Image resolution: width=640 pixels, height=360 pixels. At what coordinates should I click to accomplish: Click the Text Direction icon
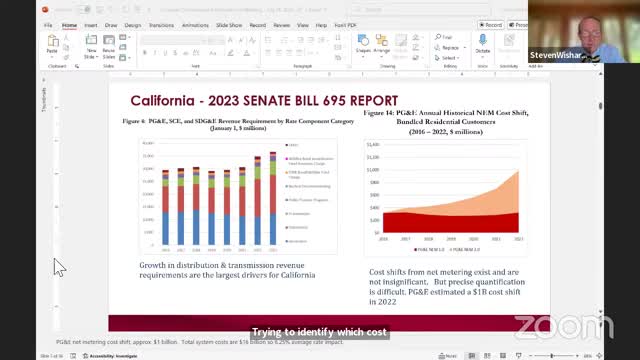point(338,38)
